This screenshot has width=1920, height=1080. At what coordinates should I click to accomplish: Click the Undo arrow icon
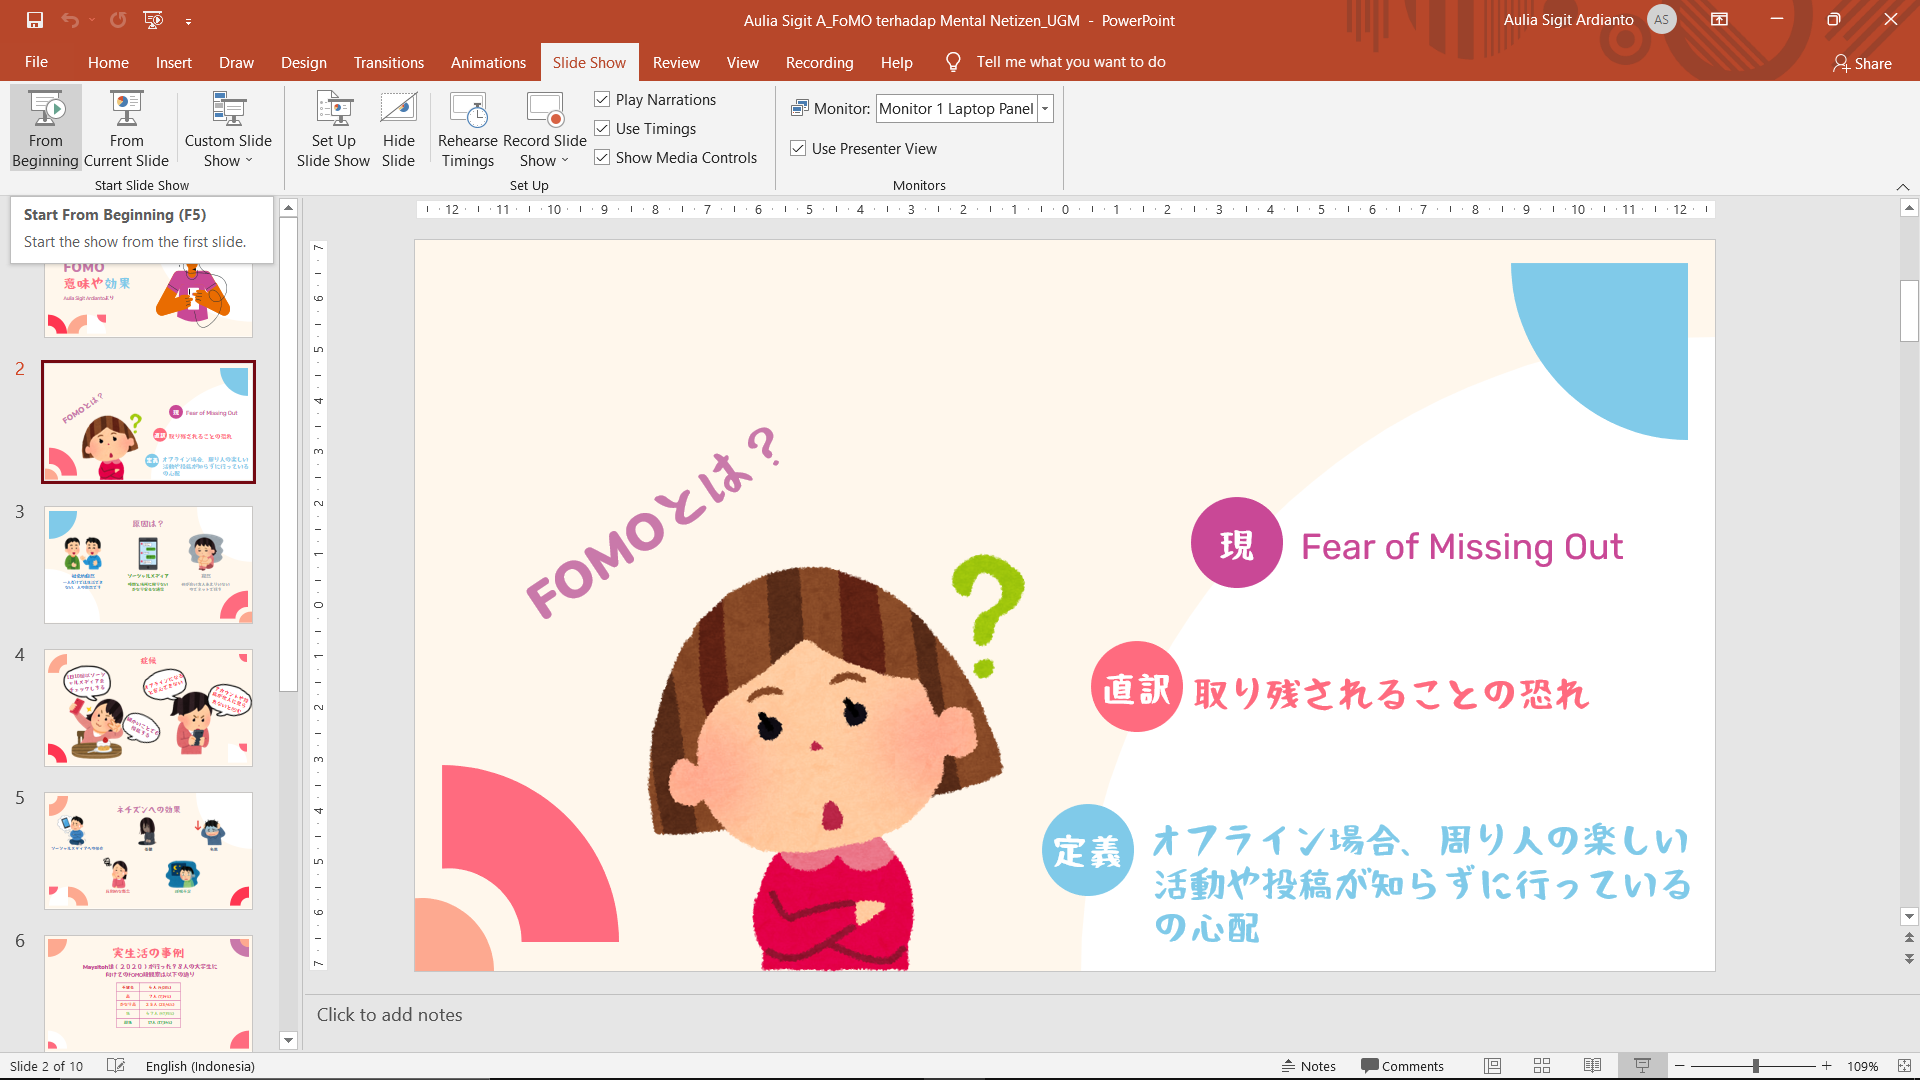(x=69, y=20)
